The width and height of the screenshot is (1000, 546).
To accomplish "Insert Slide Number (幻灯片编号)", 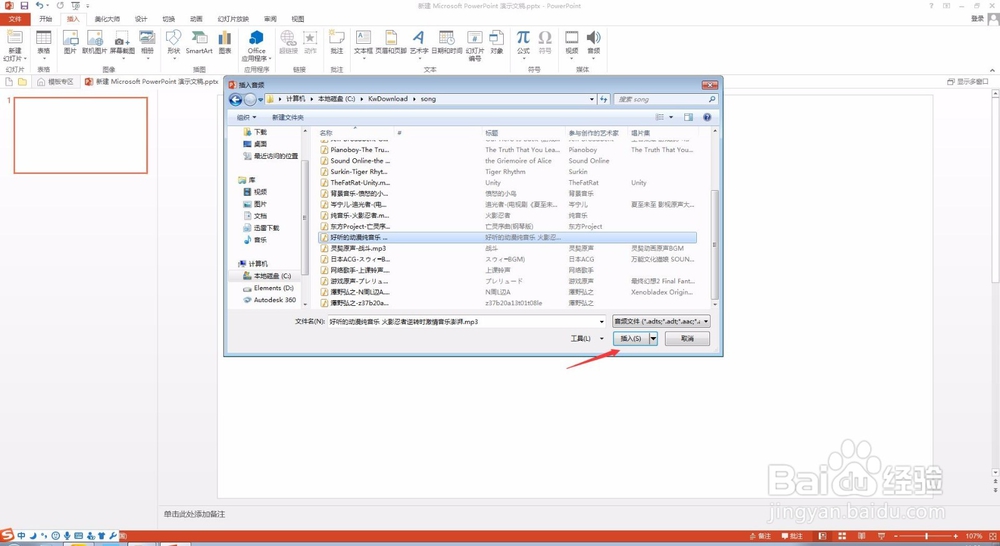I will click(474, 45).
